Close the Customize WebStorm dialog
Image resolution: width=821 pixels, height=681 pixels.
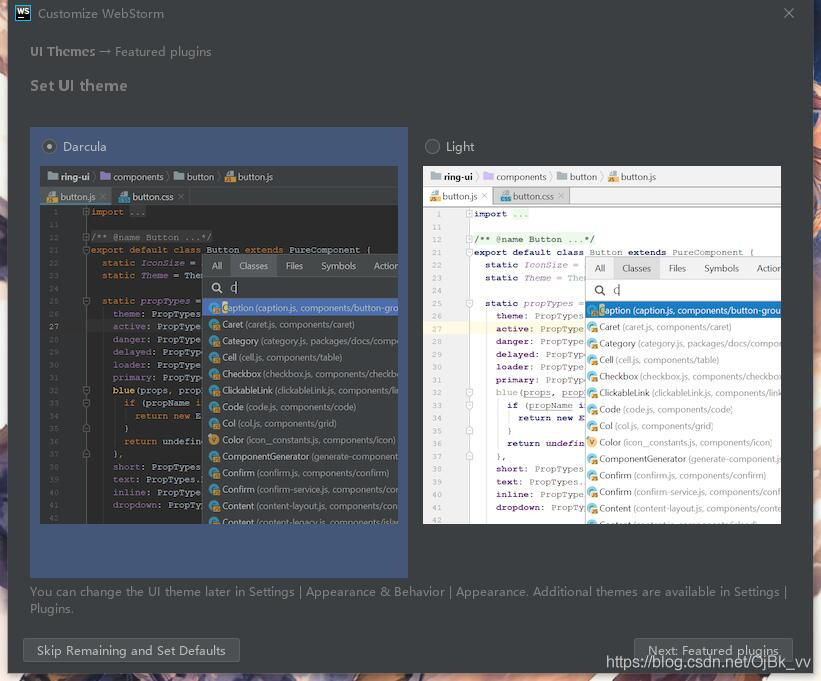click(x=789, y=14)
